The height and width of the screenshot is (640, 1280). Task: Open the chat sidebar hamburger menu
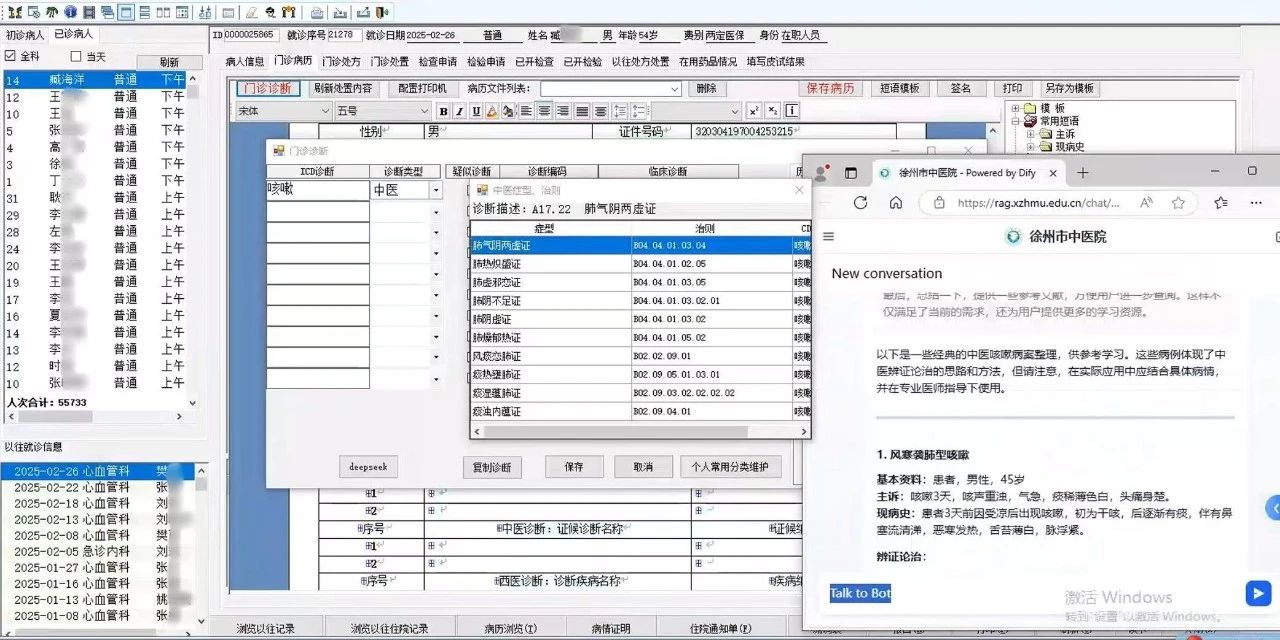[x=829, y=237]
